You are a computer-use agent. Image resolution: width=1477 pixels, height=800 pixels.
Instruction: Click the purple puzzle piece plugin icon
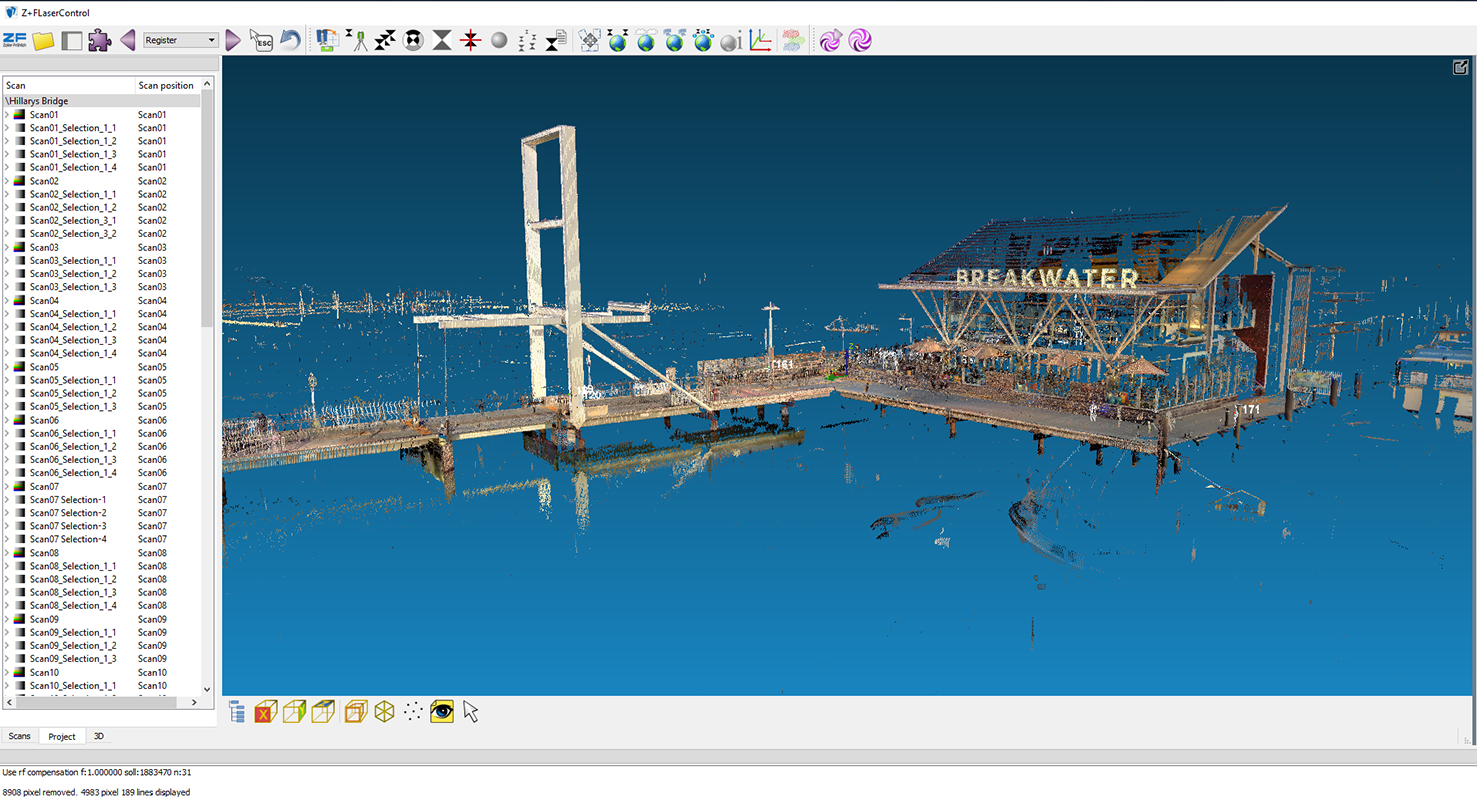pyautogui.click(x=99, y=41)
